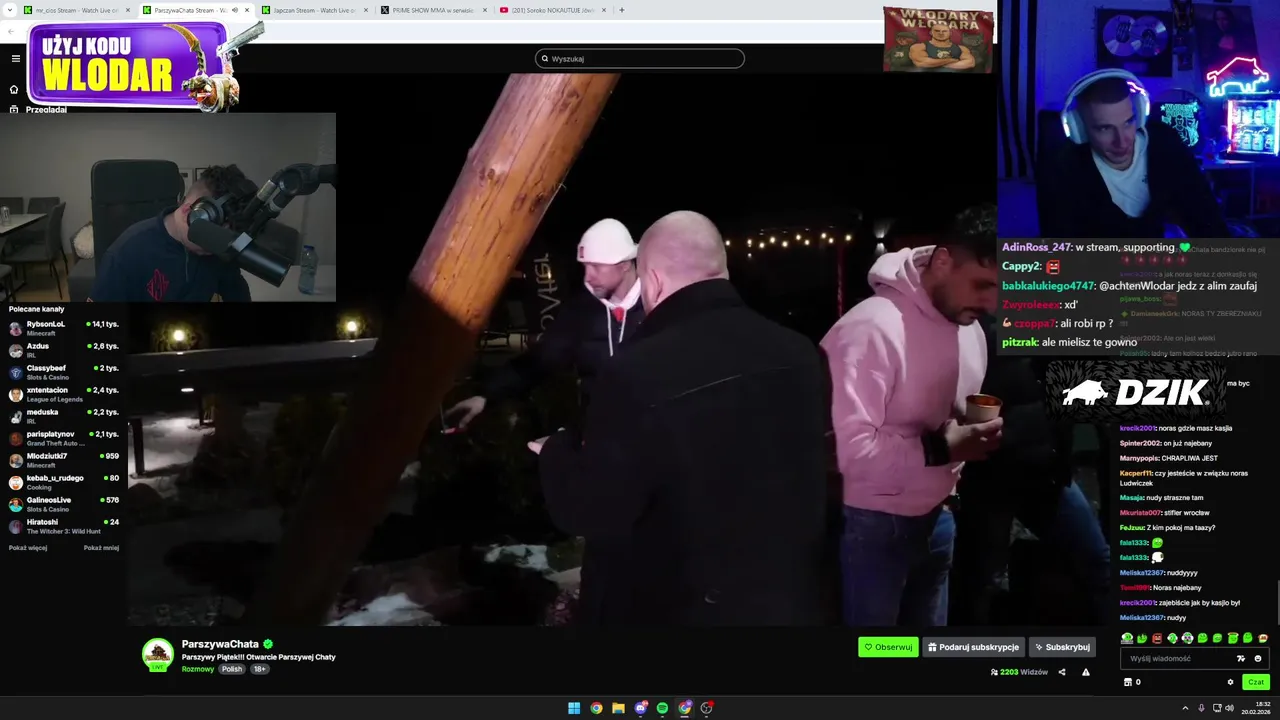Close the Japczan Stream tab
Screen dimensions: 1280x720
click(x=365, y=10)
